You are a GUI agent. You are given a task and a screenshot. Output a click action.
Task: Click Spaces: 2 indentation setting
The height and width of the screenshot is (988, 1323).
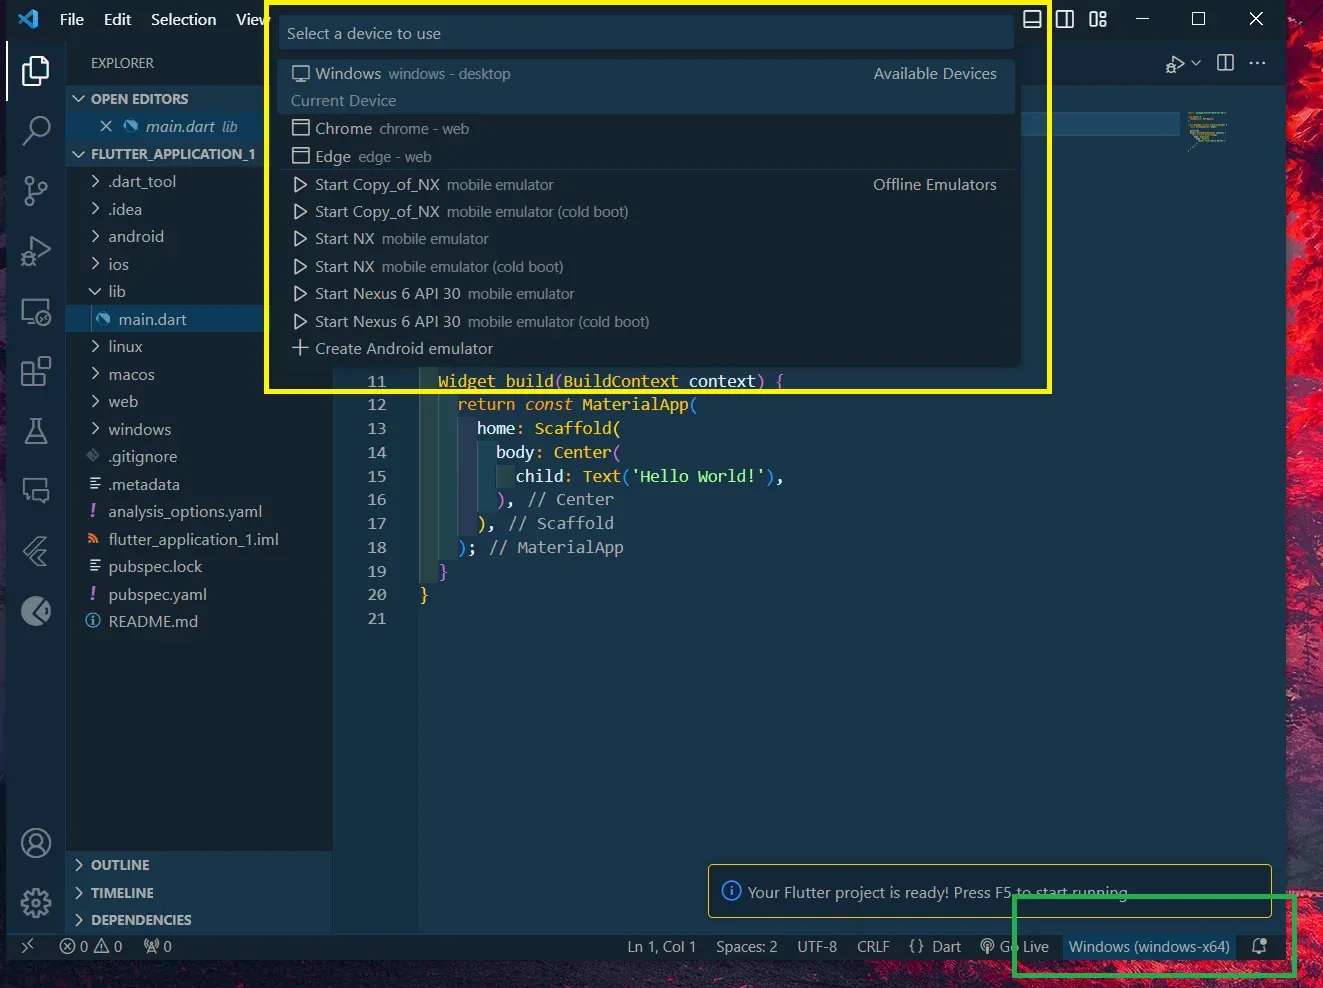(747, 946)
